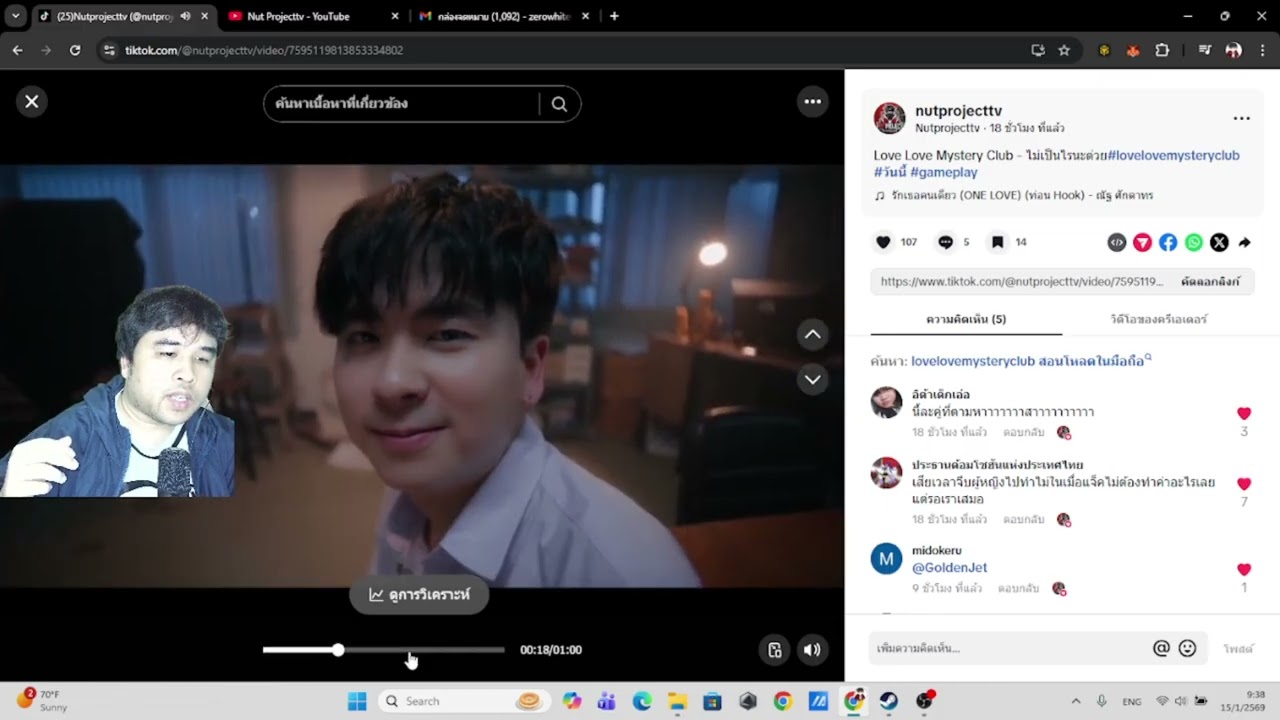
Task: Reload the TikTok page
Action: [75, 50]
